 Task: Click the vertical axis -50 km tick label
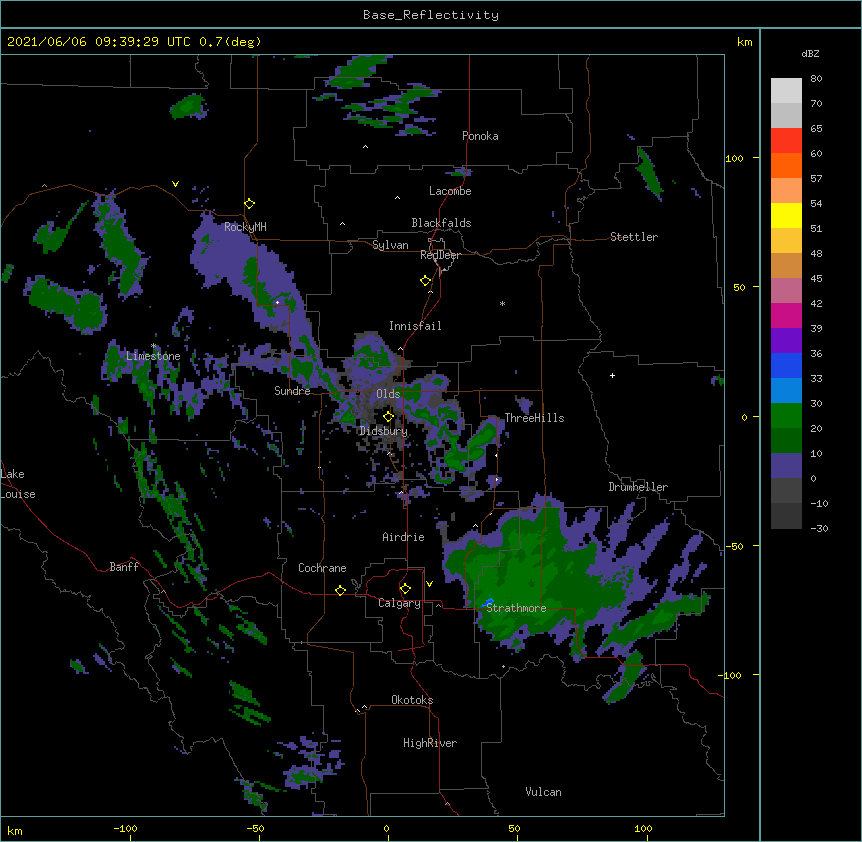click(734, 546)
